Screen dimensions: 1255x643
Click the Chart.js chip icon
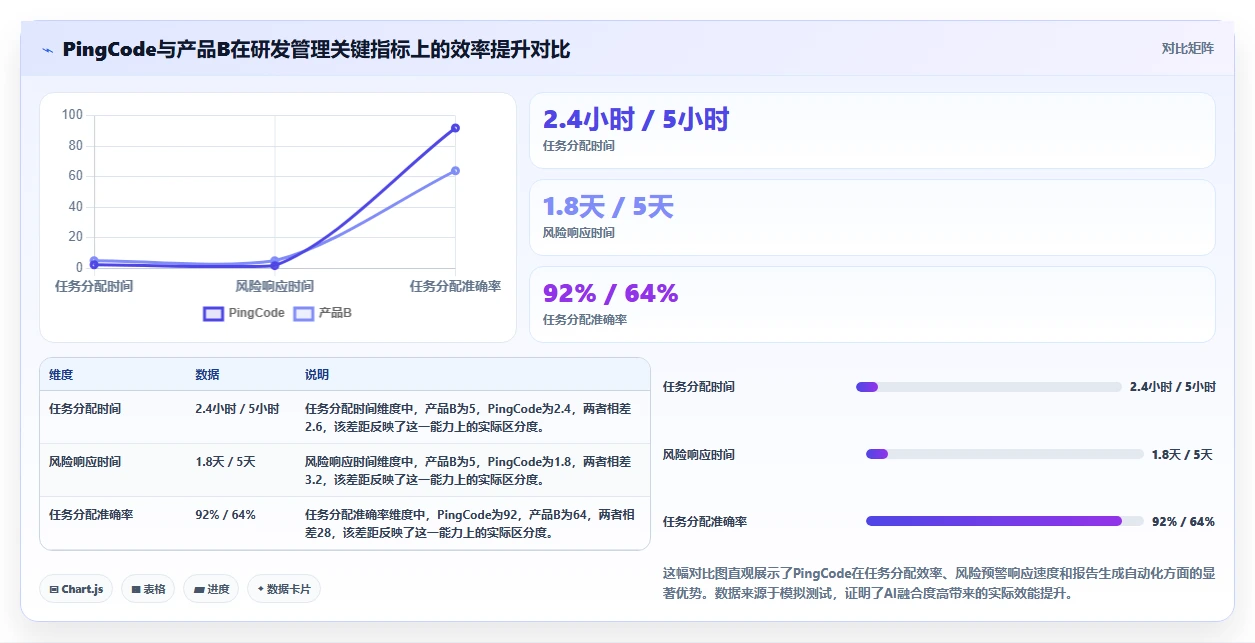(54, 589)
